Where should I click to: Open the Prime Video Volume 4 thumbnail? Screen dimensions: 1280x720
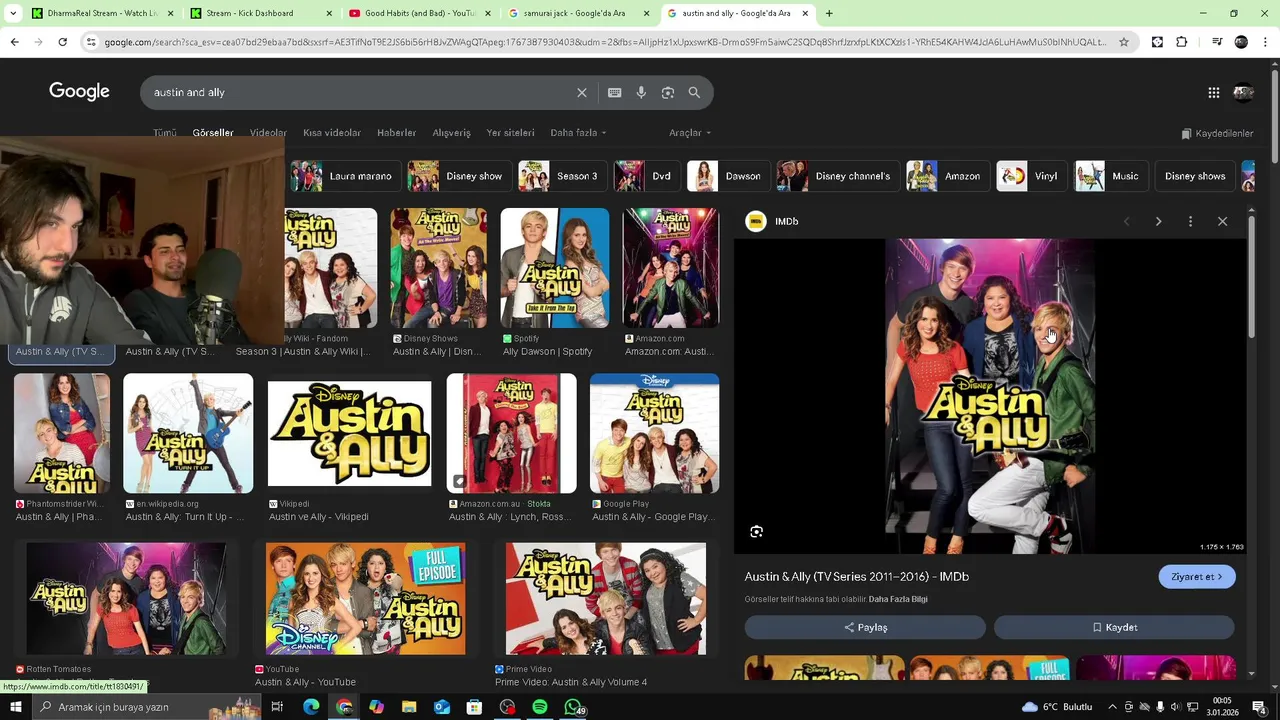coord(606,599)
